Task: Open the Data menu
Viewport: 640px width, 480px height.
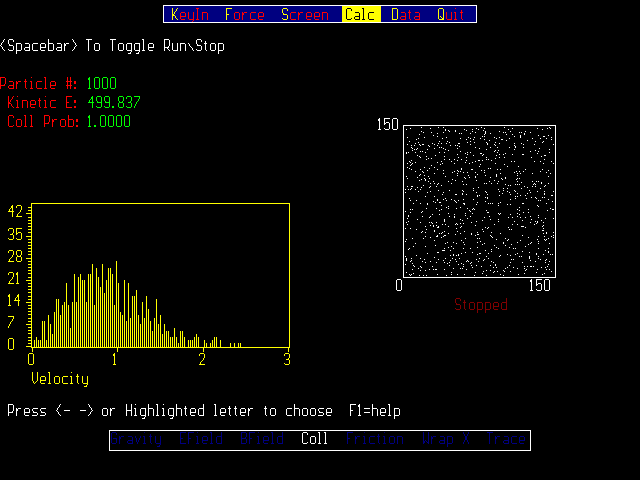Action: click(x=406, y=15)
